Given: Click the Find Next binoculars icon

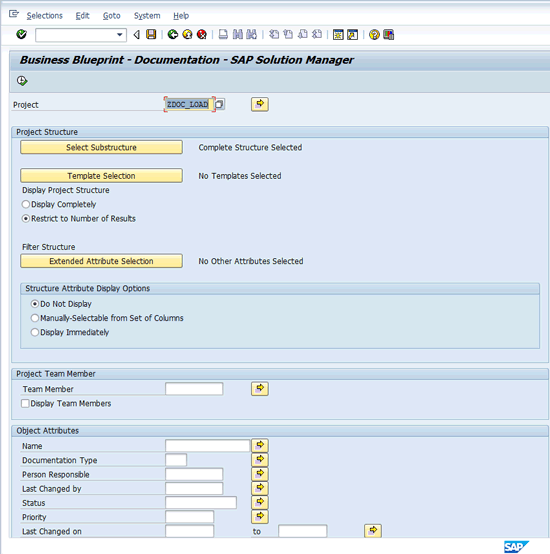Looking at the screenshot, I should (x=252, y=35).
